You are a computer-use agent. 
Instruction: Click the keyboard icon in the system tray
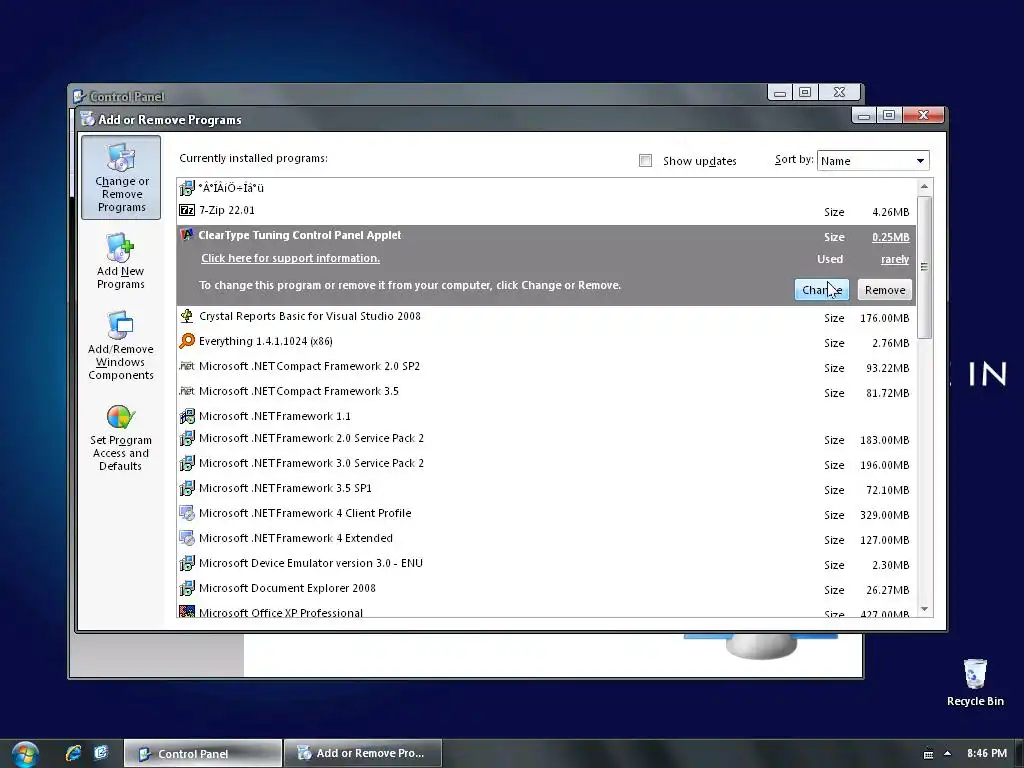click(928, 754)
